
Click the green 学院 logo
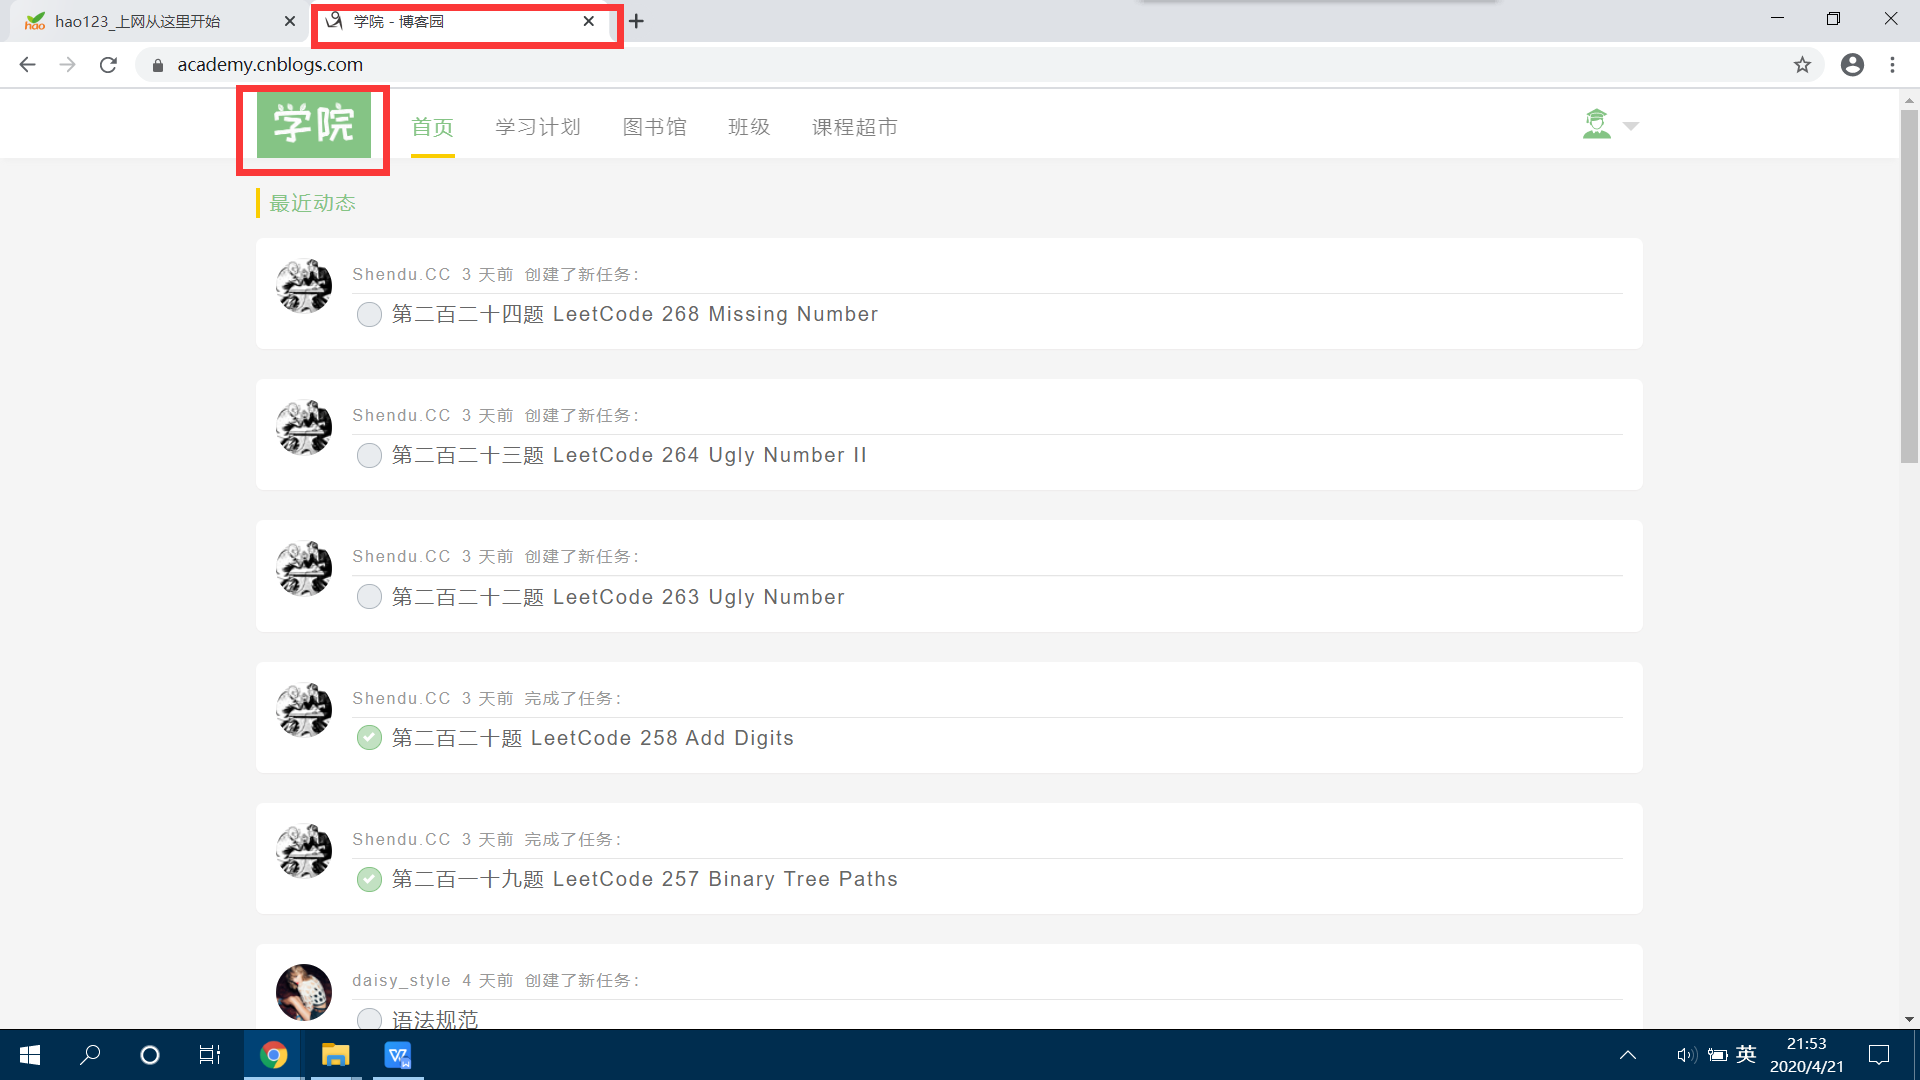[313, 124]
